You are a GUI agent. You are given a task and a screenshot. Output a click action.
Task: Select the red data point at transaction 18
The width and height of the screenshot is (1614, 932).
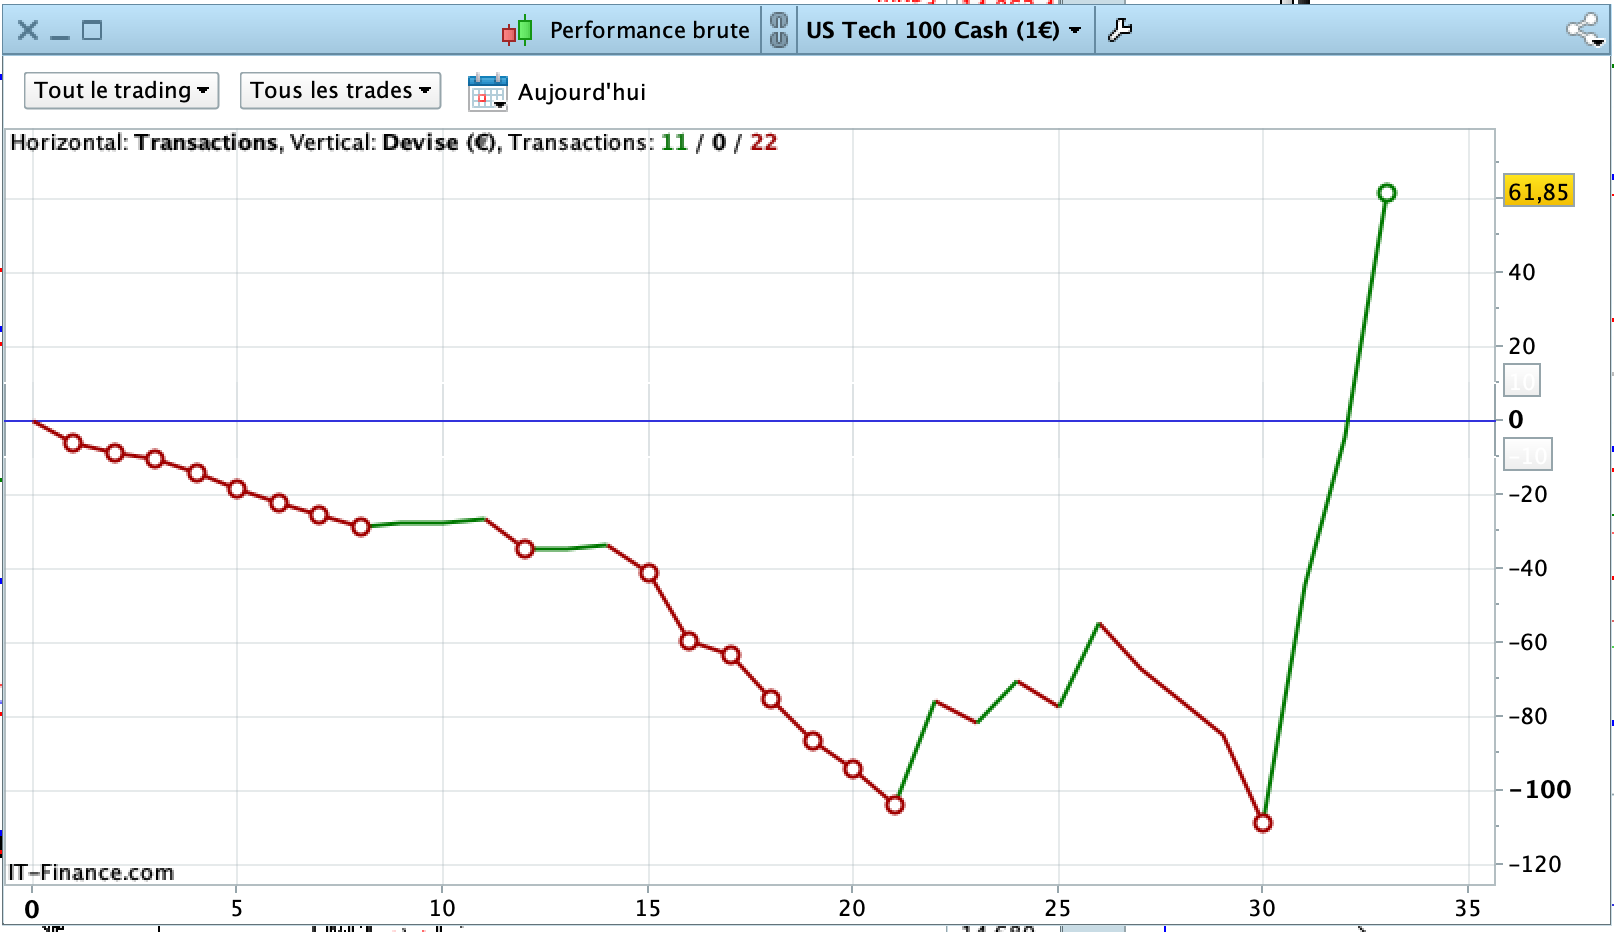771,699
